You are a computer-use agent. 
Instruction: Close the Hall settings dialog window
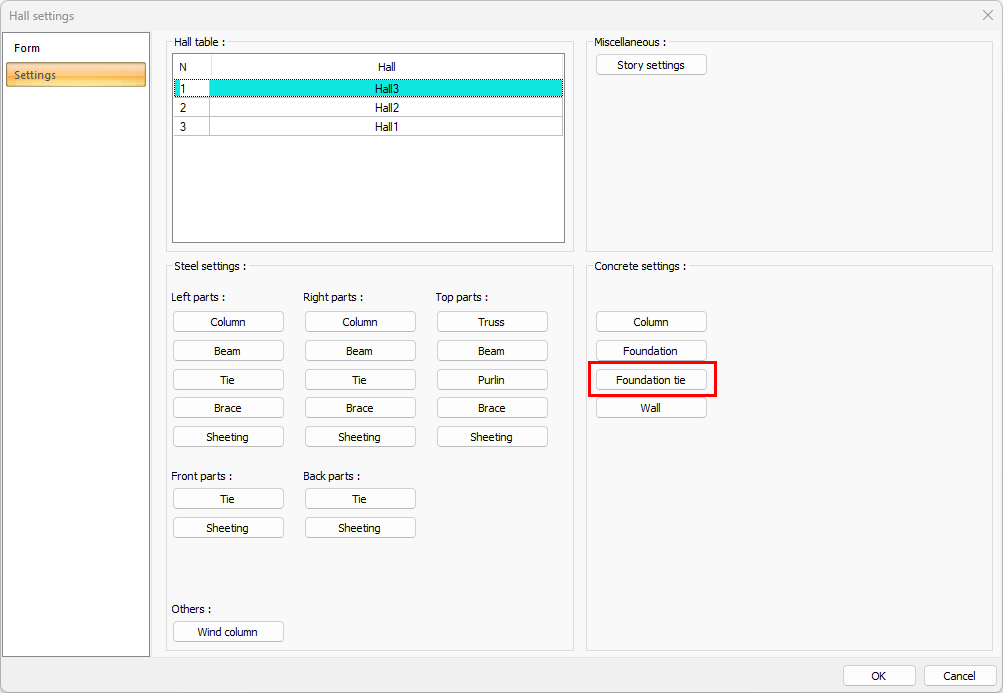(x=987, y=15)
